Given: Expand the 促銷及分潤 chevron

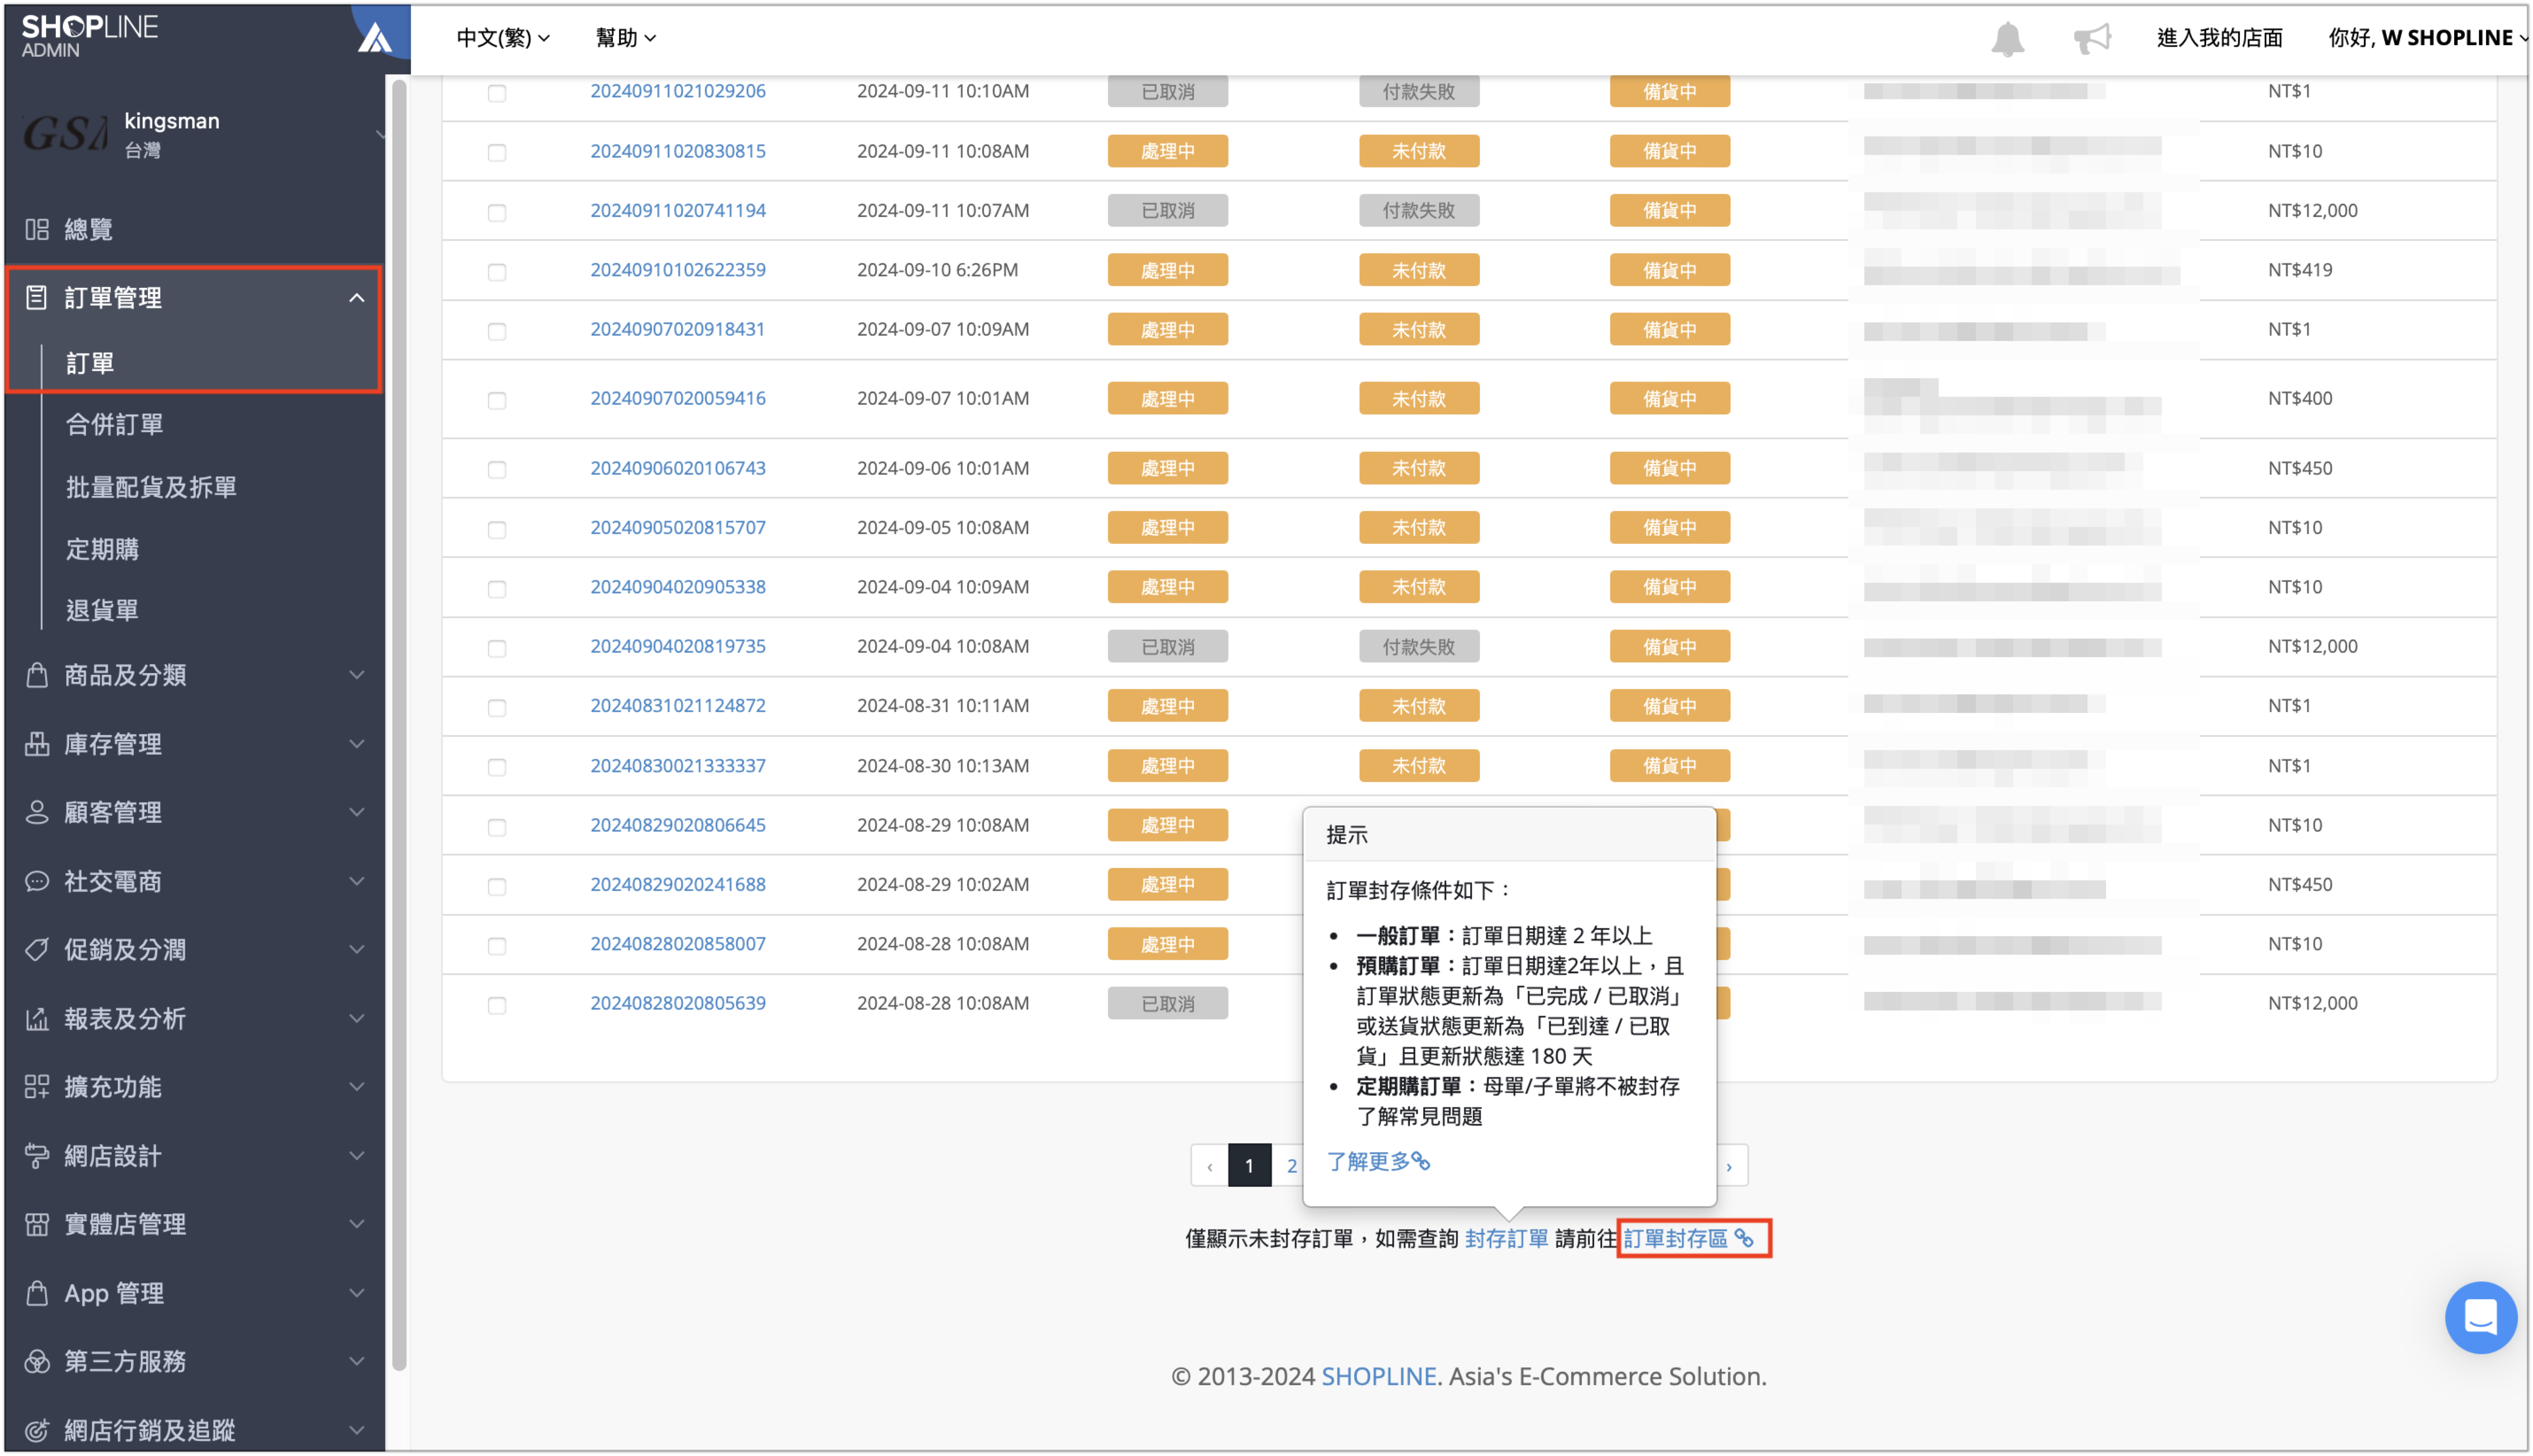Looking at the screenshot, I should 357,949.
